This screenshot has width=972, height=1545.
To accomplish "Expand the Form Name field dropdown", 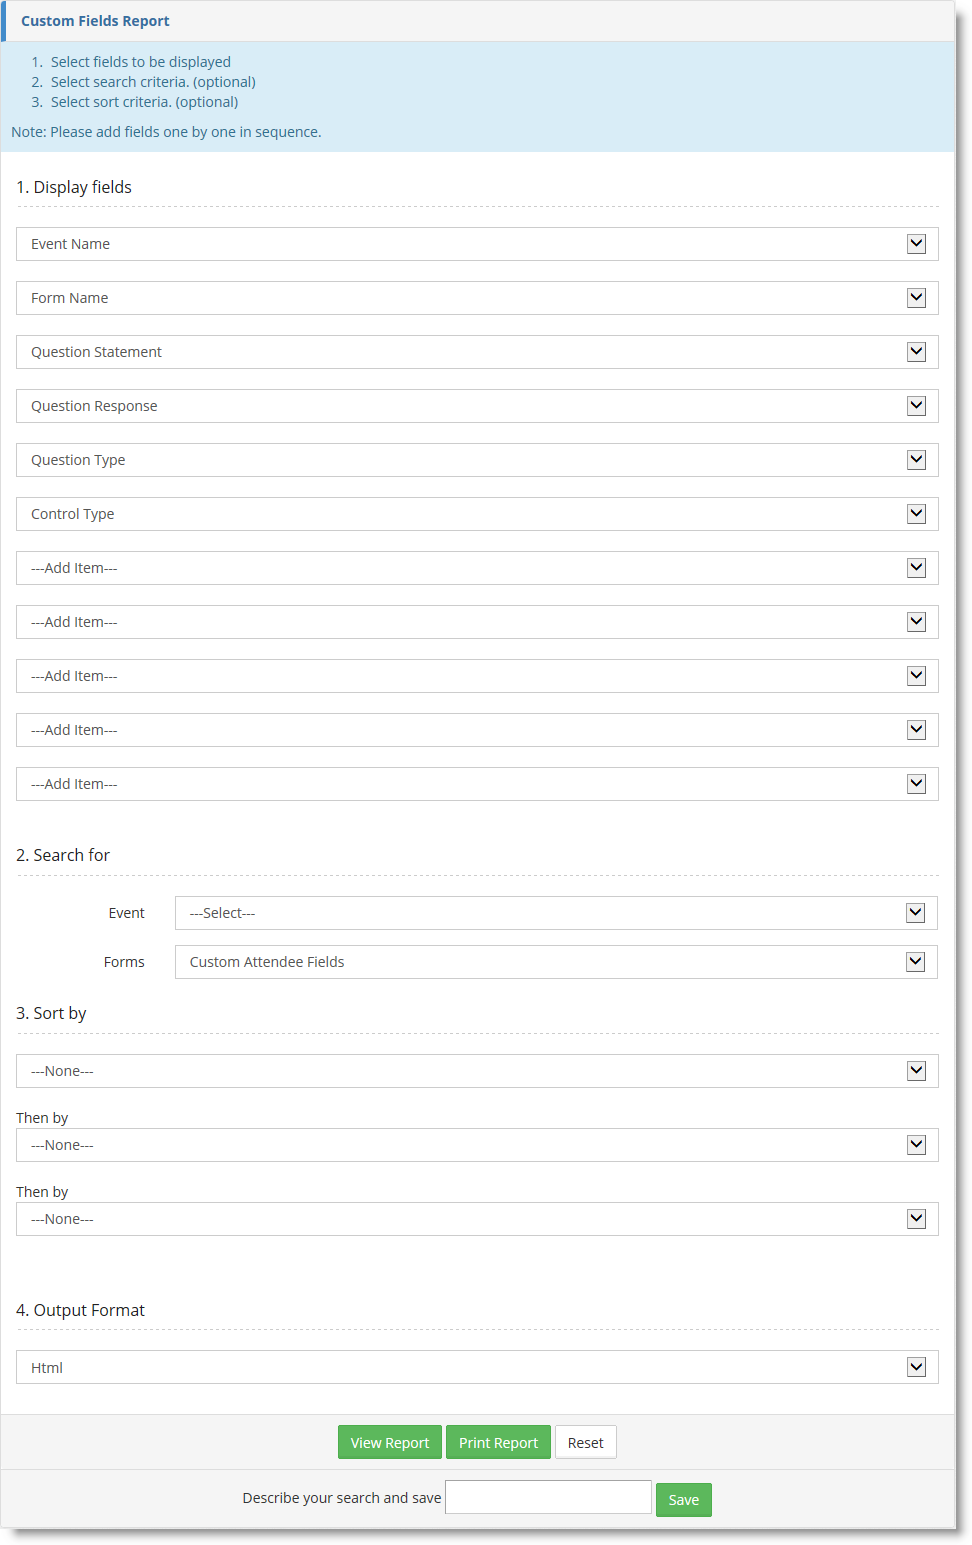I will [x=477, y=298].
